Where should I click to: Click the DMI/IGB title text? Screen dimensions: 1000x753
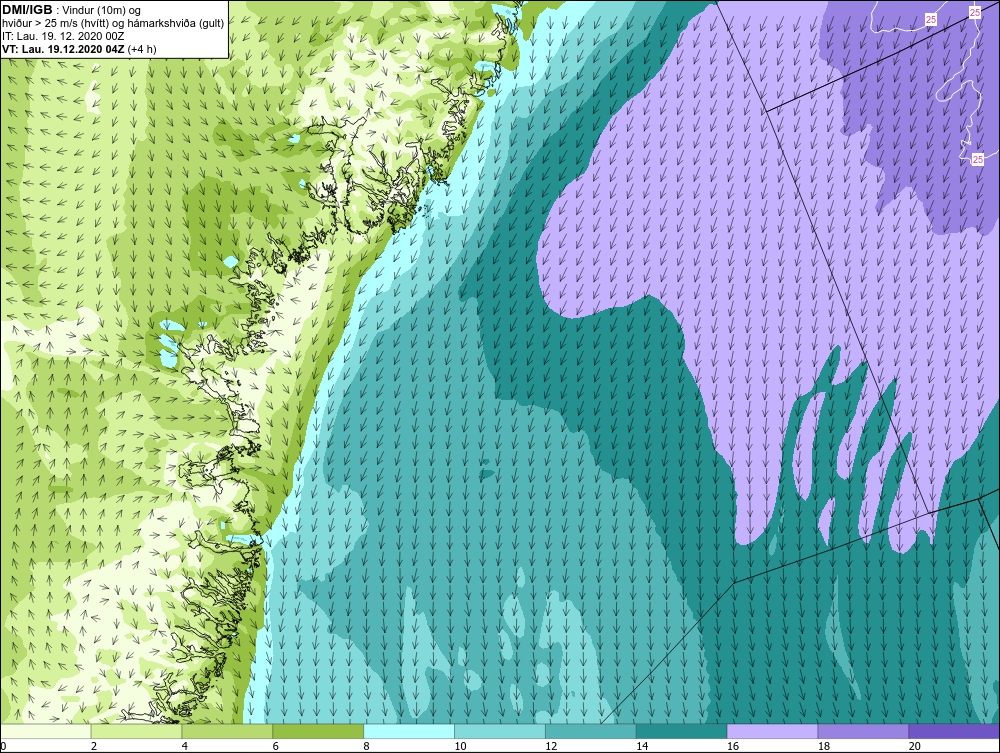tap(27, 10)
